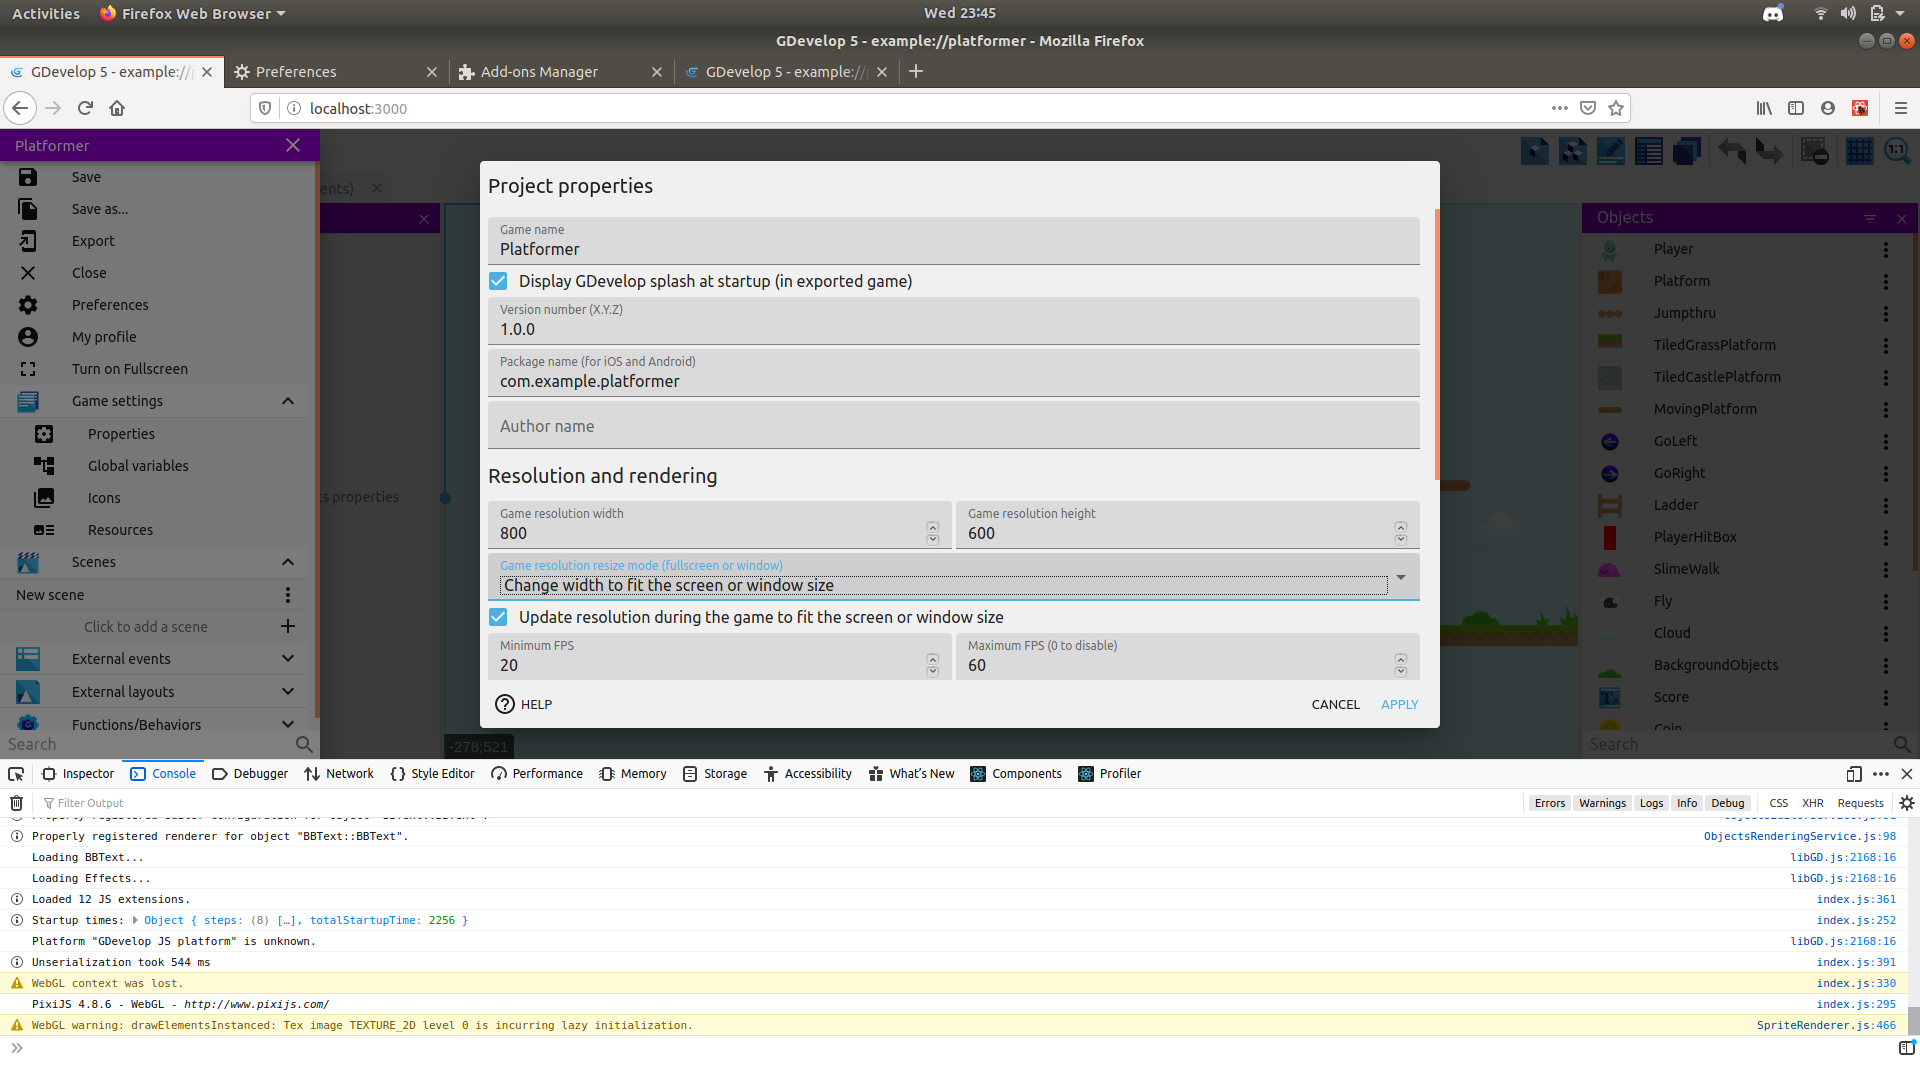Click the Icons entry image icon
Viewport: 1920px width, 1080px height.
click(x=44, y=498)
